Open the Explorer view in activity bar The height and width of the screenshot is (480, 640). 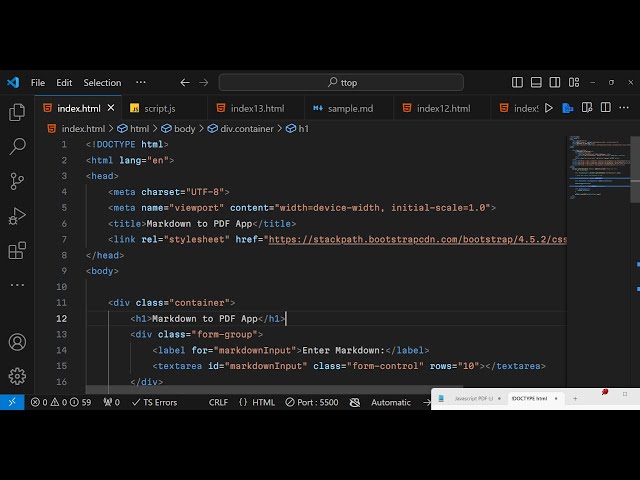17,113
